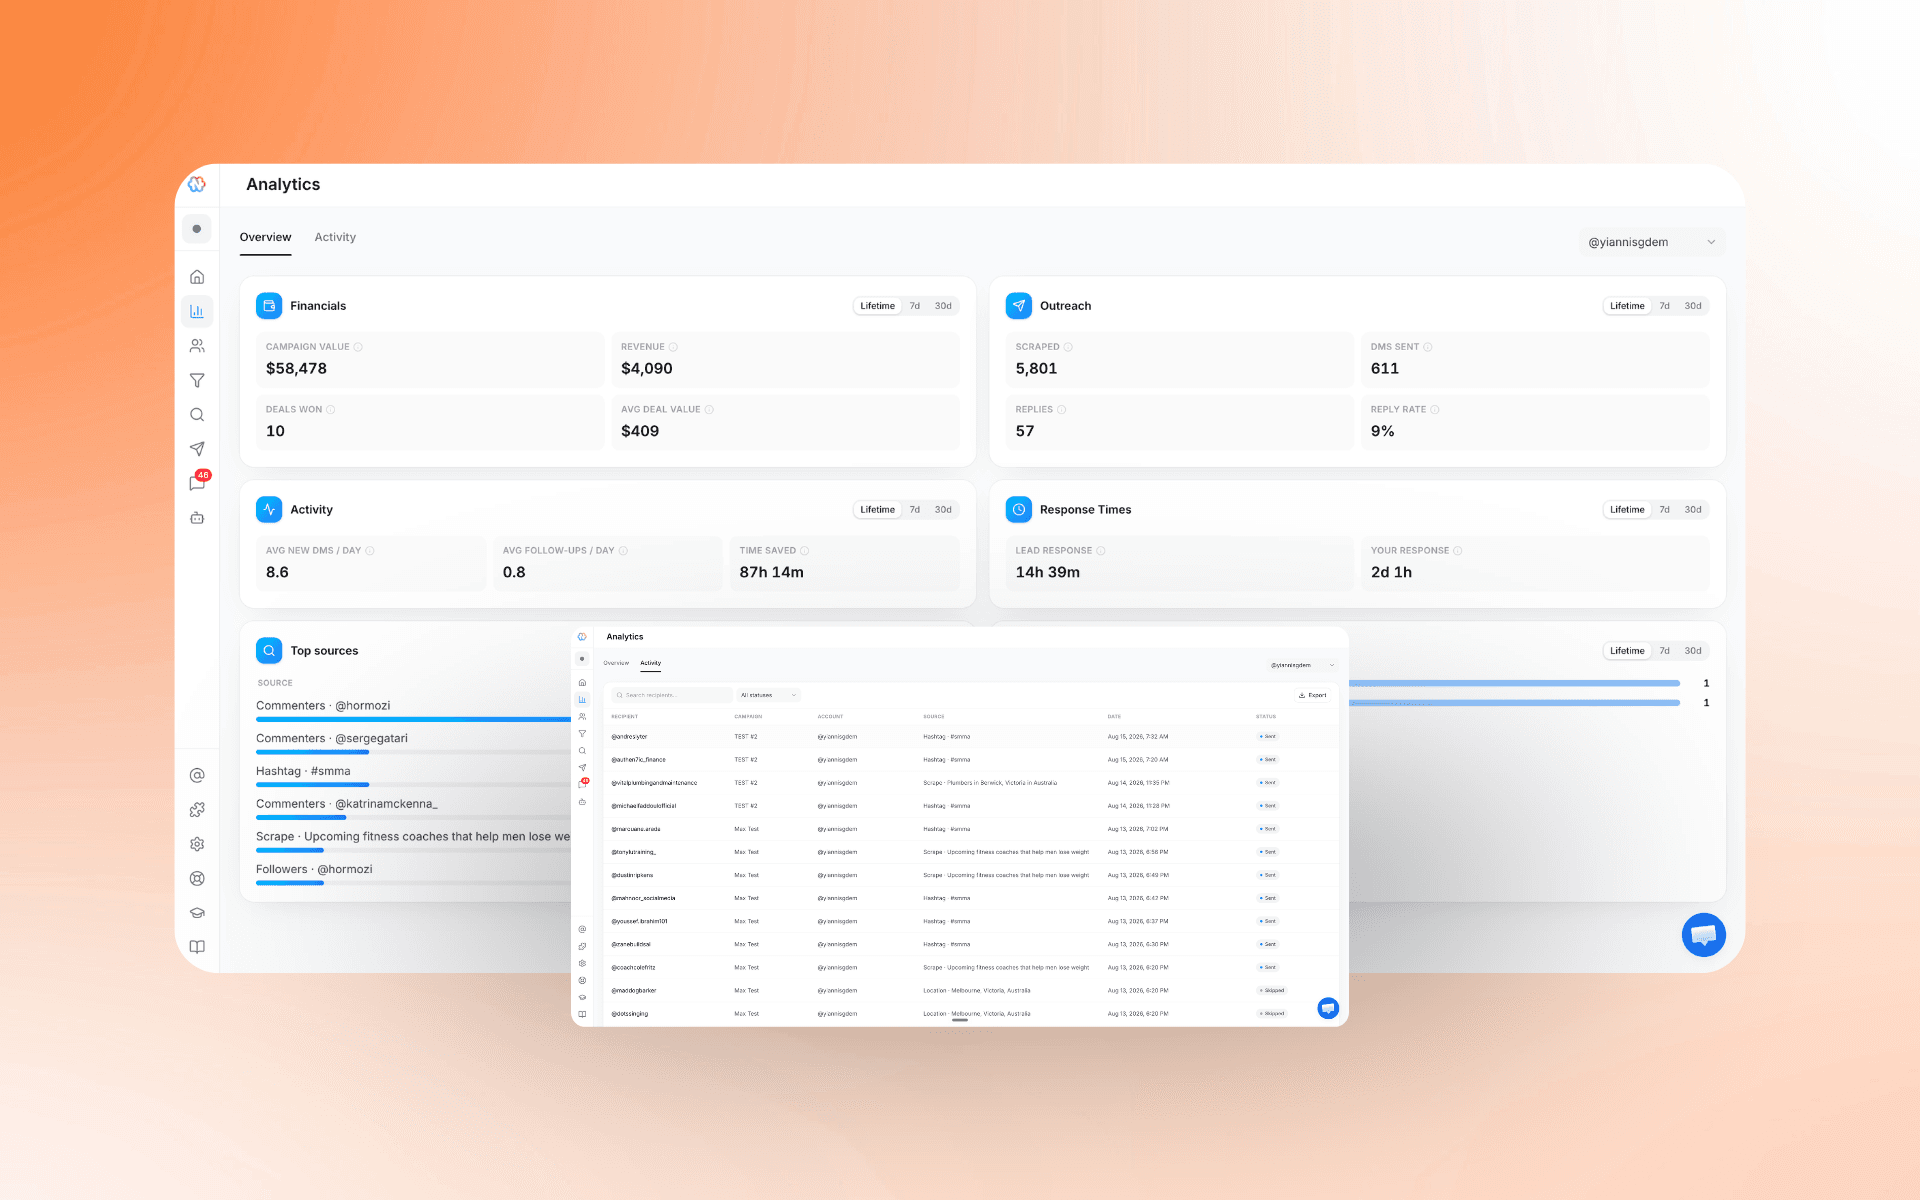This screenshot has height=1200, width=1920.
Task: Switch to the Activity tab in the main dashboard
Action: 335,238
